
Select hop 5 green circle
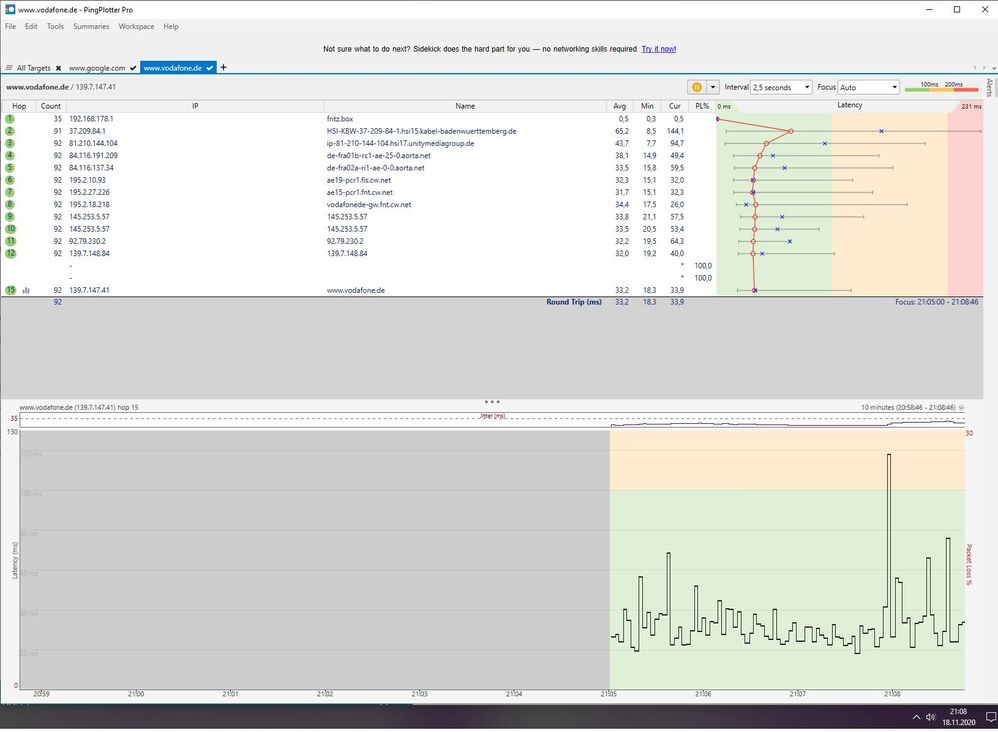tap(10, 168)
